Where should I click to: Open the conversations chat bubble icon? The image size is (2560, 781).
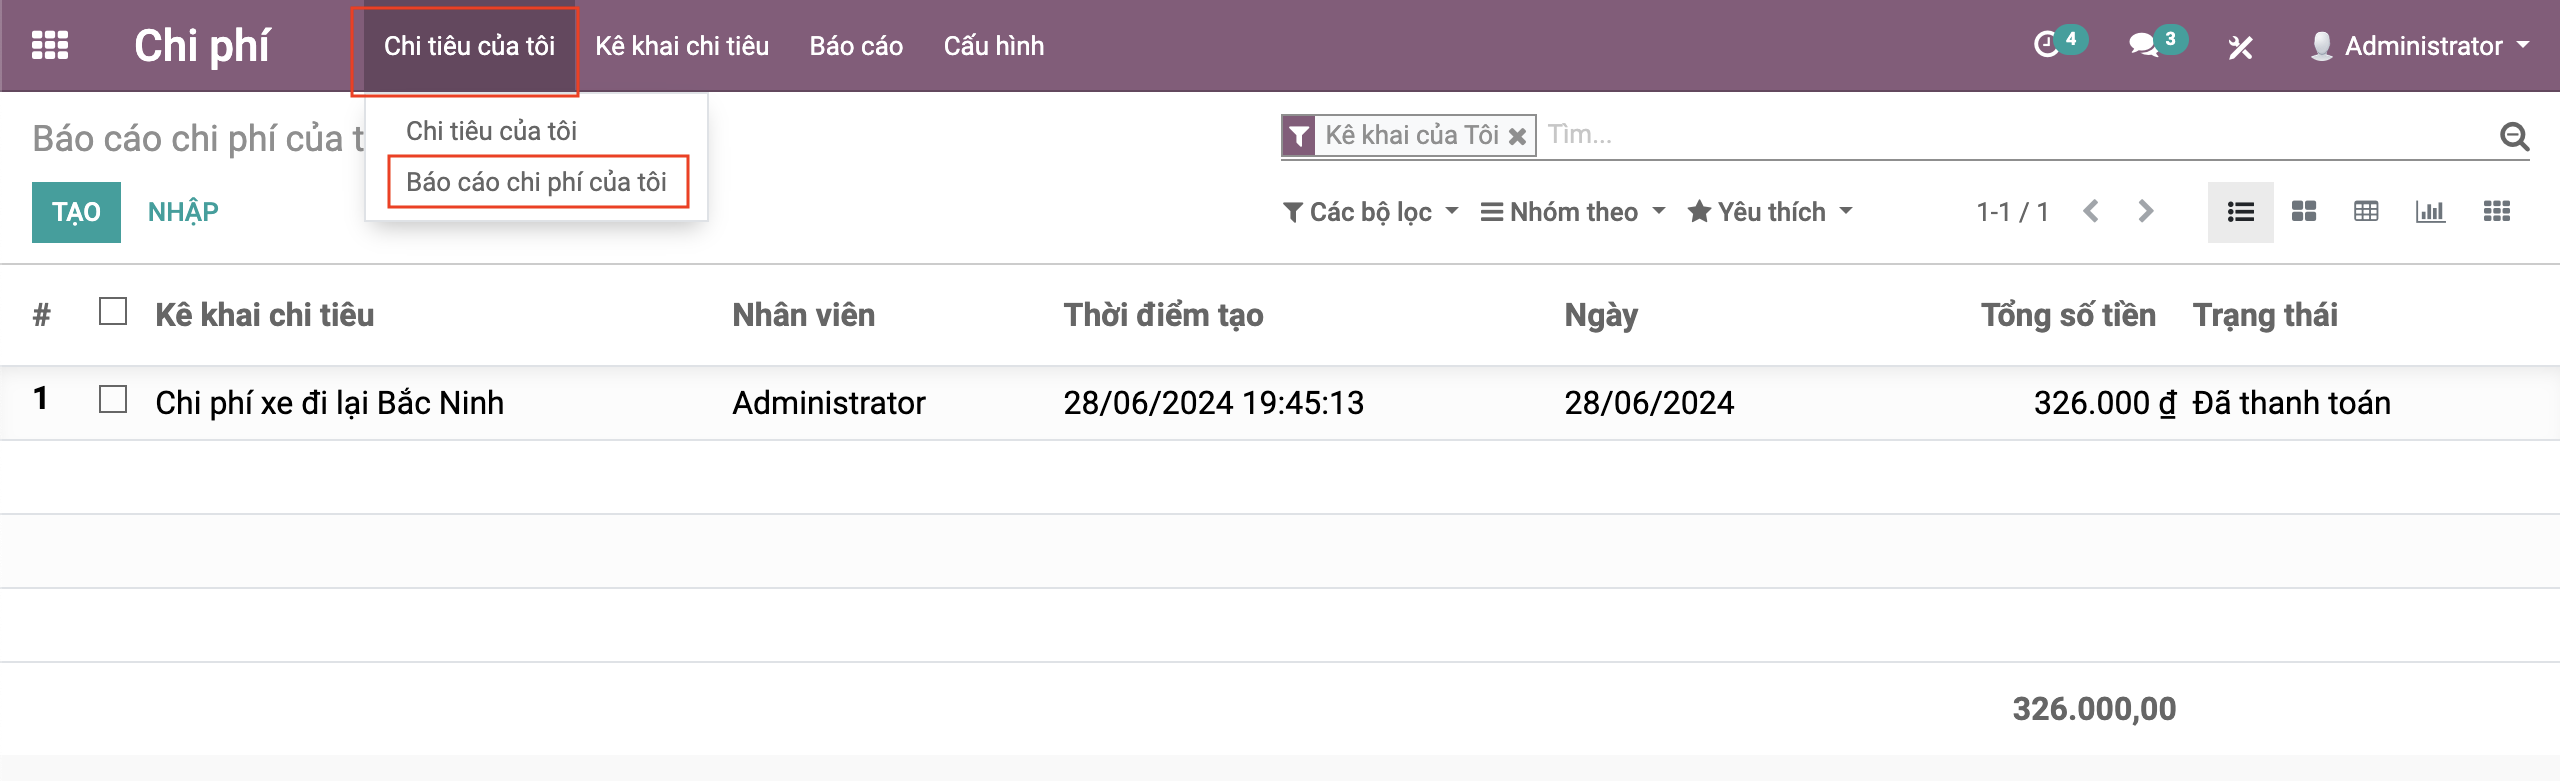click(x=2143, y=45)
